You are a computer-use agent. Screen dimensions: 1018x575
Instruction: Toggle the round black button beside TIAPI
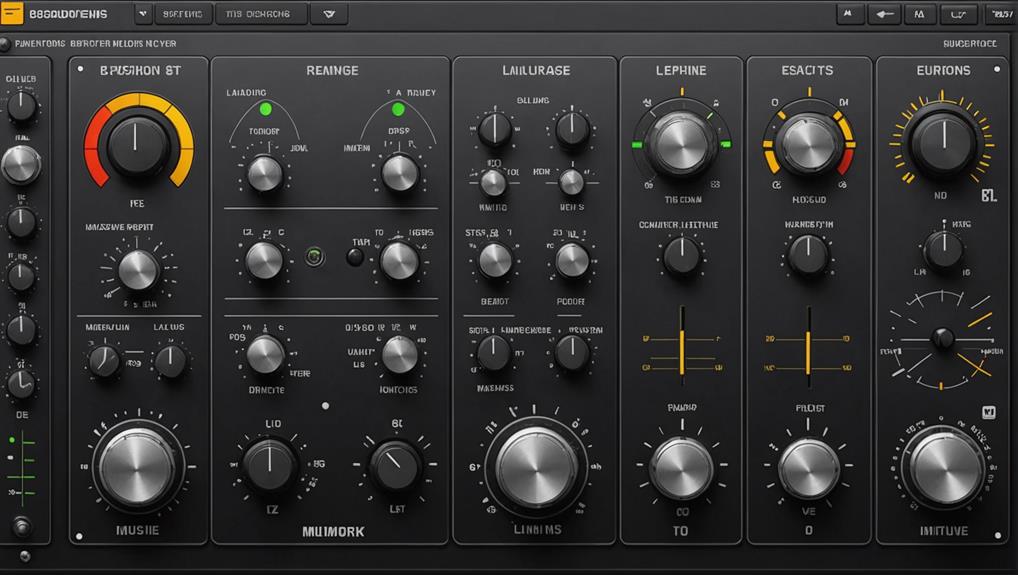click(354, 258)
